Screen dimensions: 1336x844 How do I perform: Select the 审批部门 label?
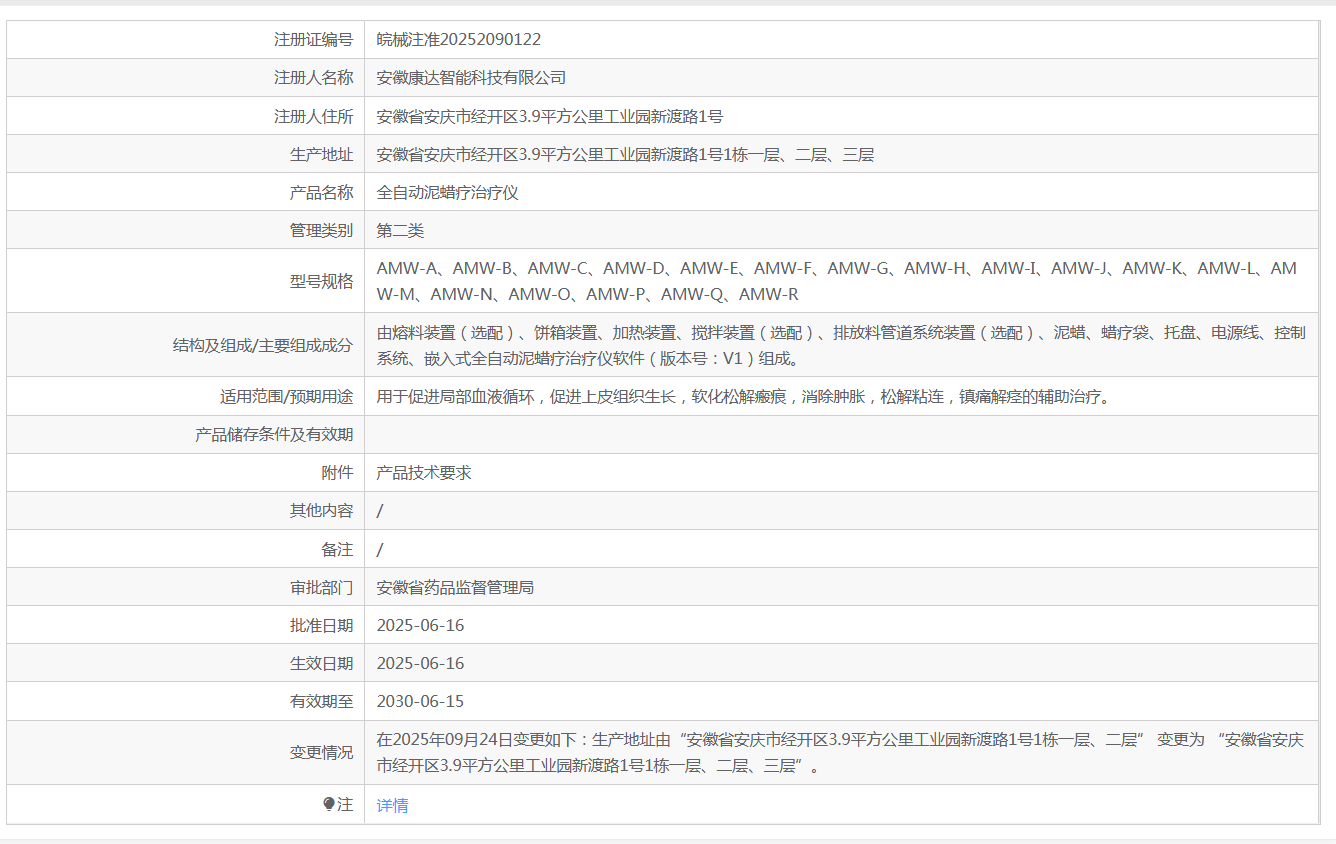click(x=322, y=587)
